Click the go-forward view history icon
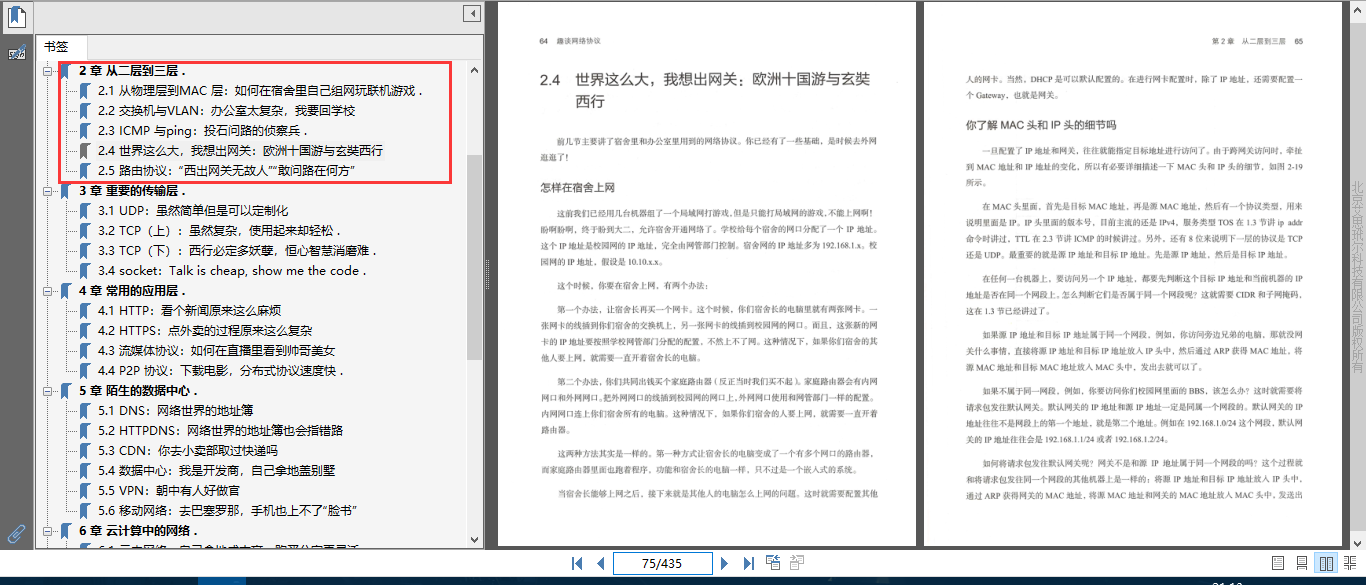The height and width of the screenshot is (585, 1366). pyautogui.click(x=797, y=562)
